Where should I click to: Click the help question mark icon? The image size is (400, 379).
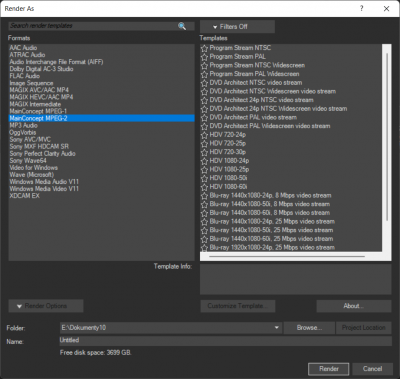(x=362, y=9)
